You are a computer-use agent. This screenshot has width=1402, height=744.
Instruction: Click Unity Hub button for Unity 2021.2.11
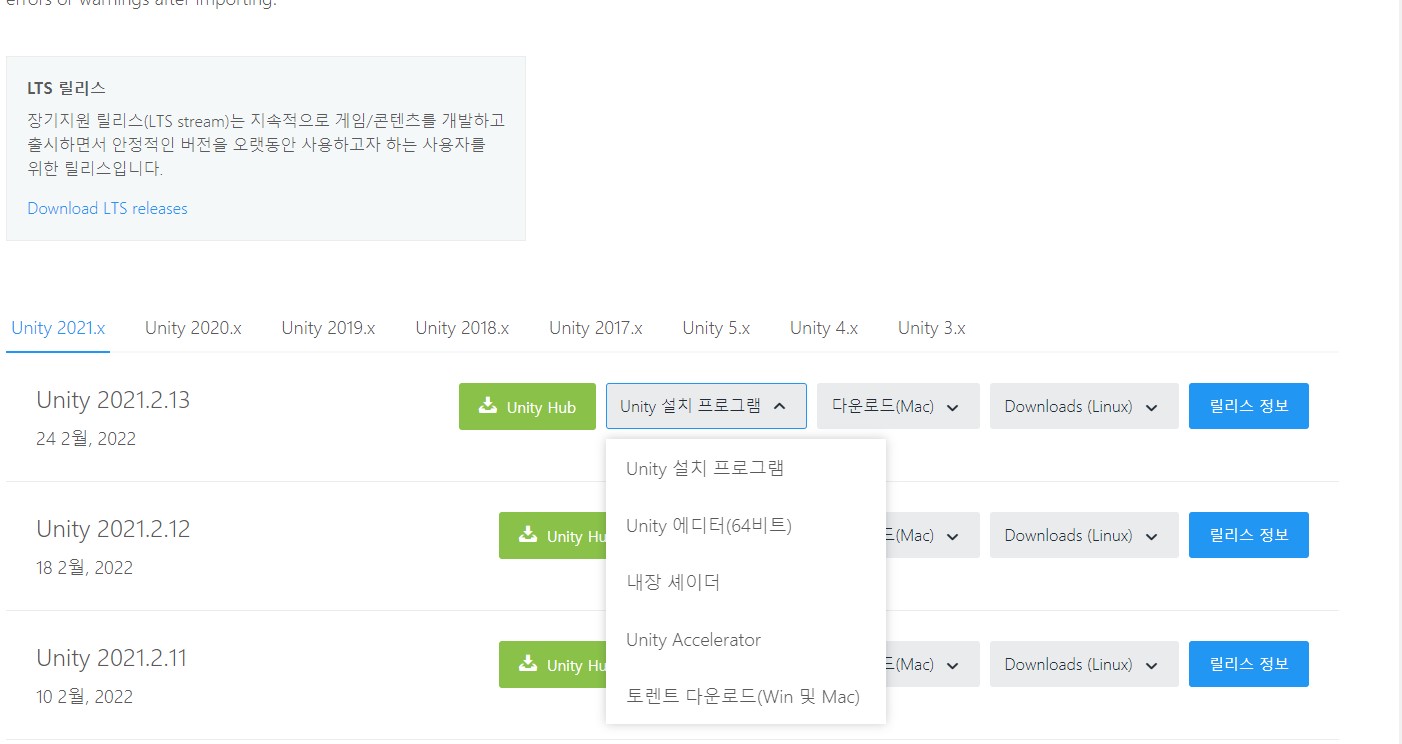coord(552,664)
